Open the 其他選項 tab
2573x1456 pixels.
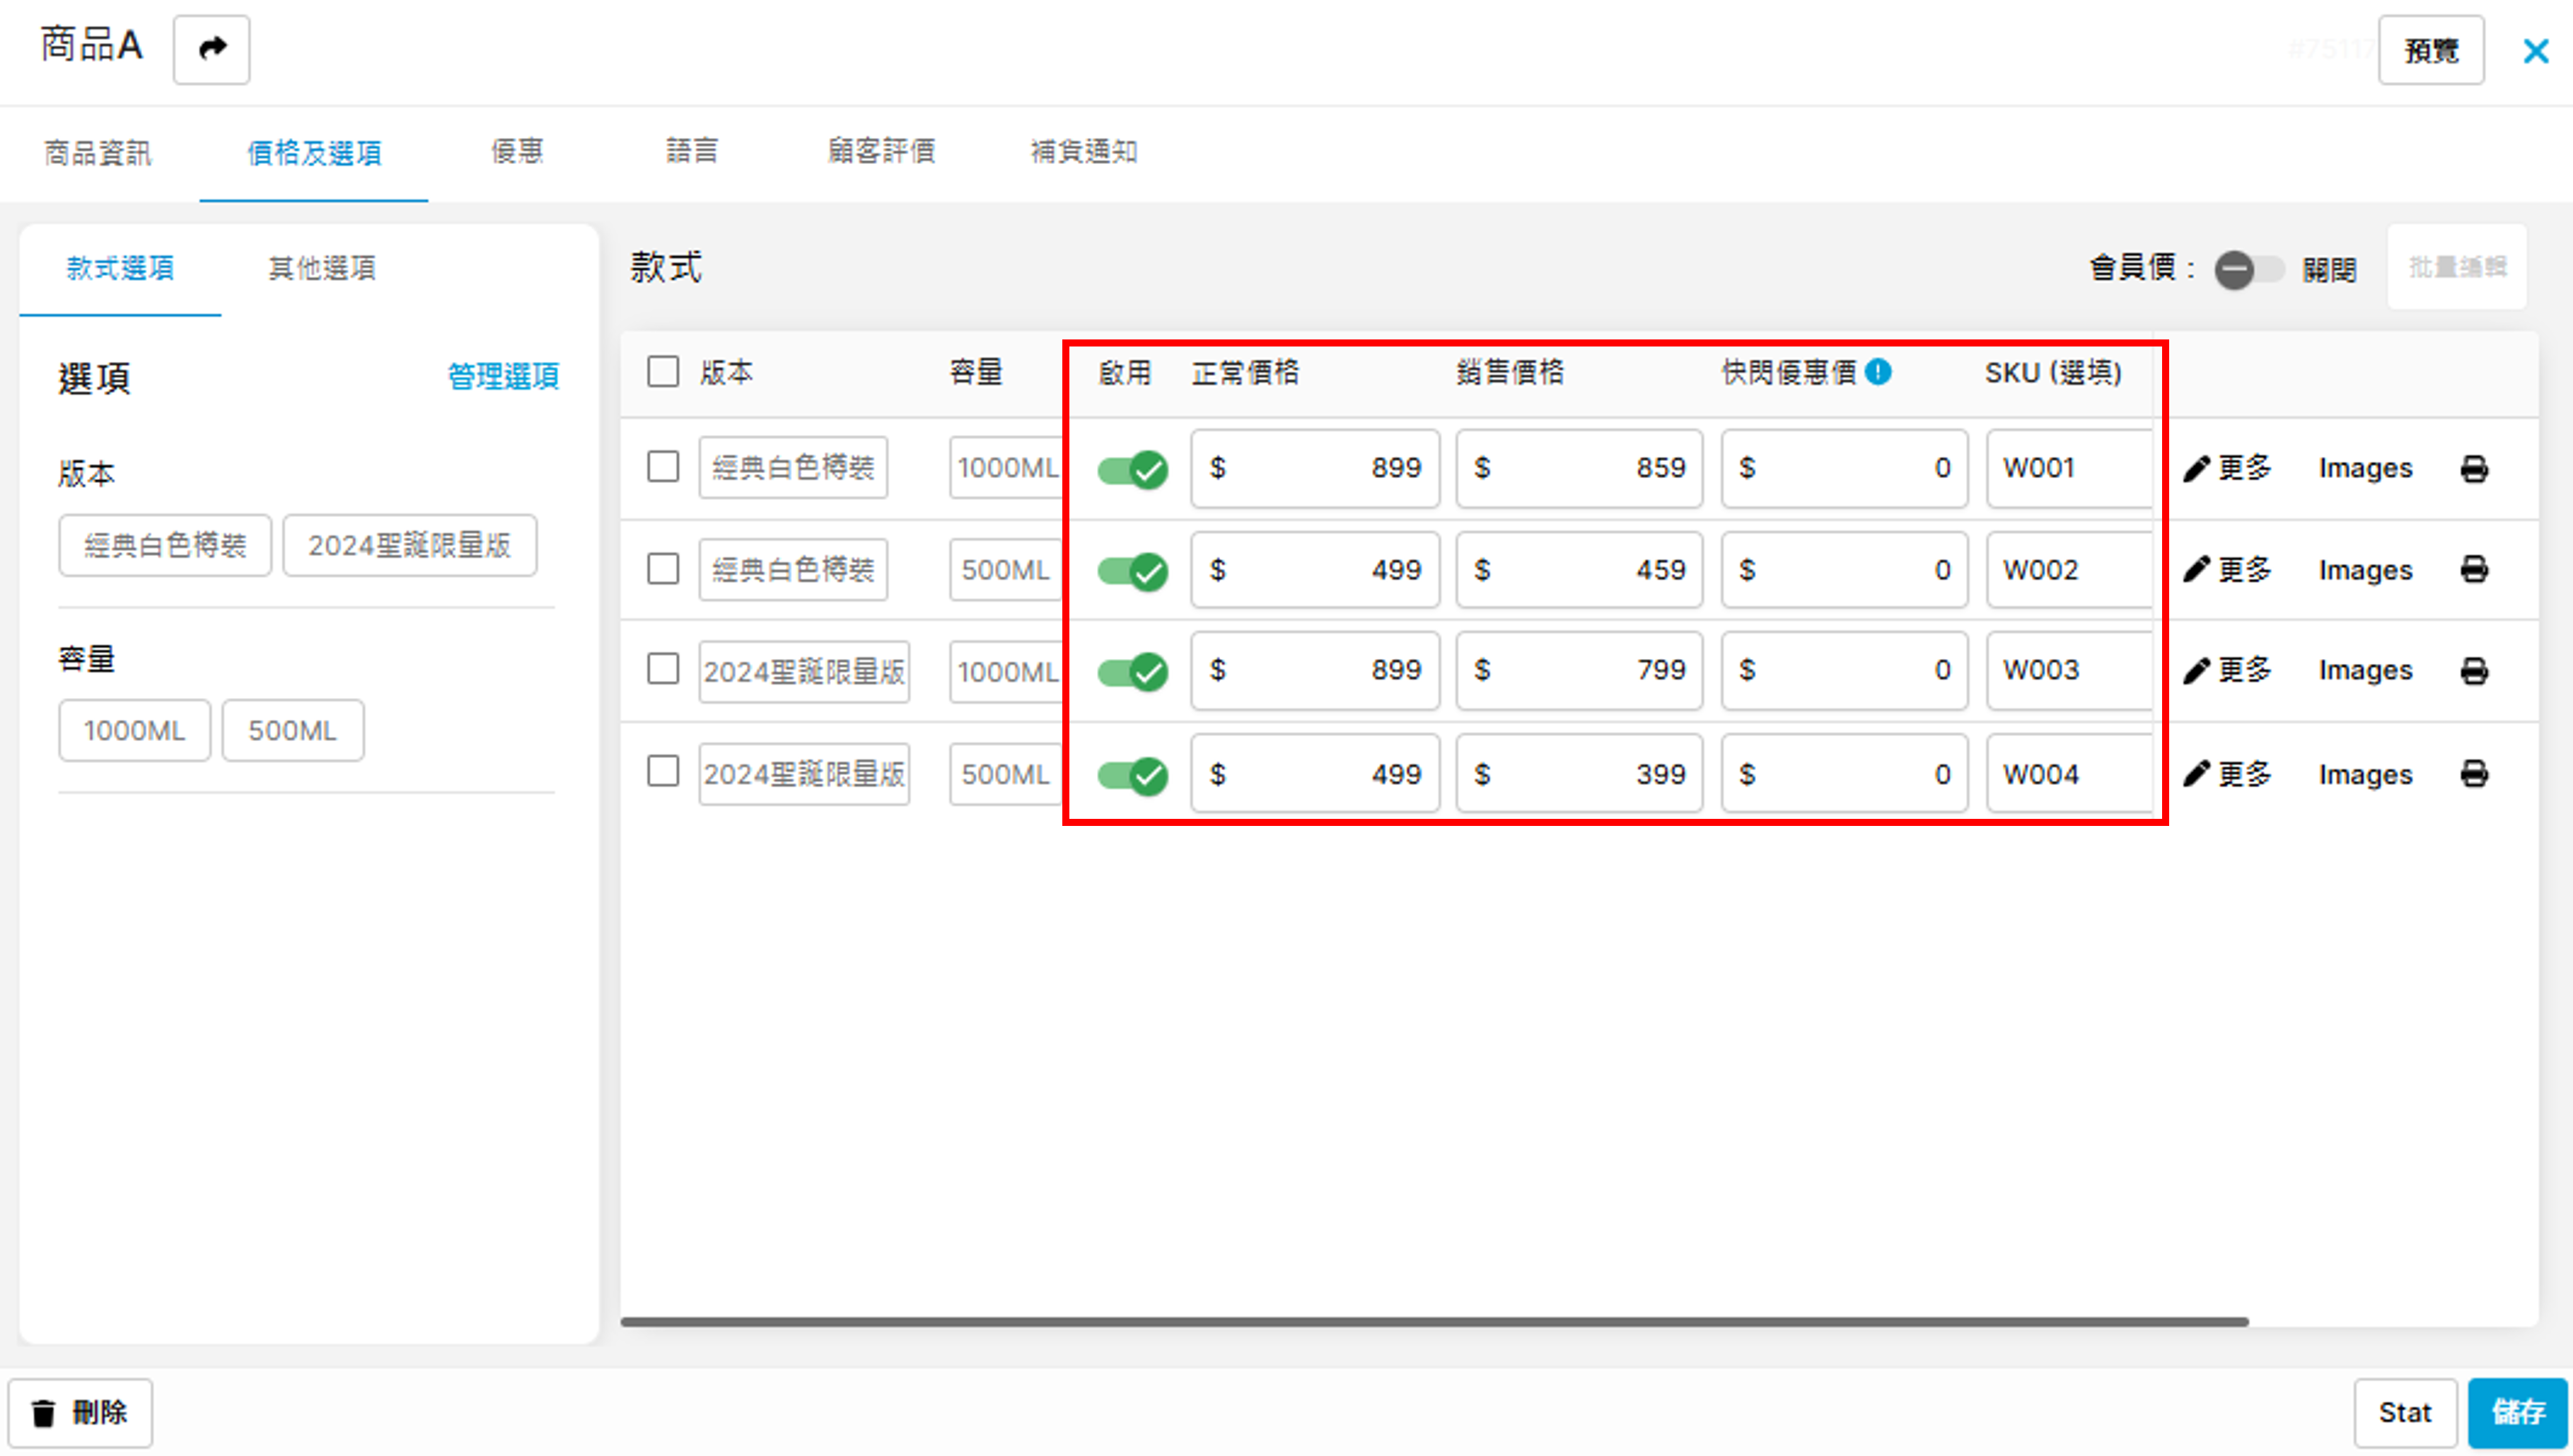[x=321, y=268]
